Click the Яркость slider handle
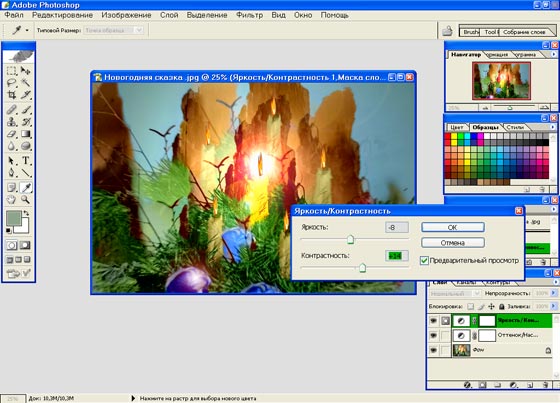The height and width of the screenshot is (403, 560). coord(350,239)
